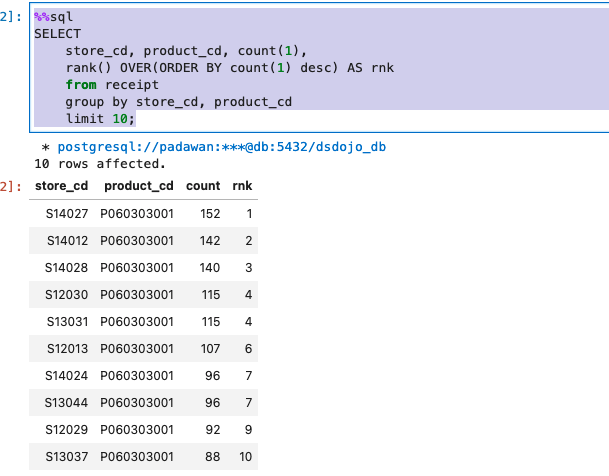Click count value 142
609x476 pixels.
click(210, 241)
